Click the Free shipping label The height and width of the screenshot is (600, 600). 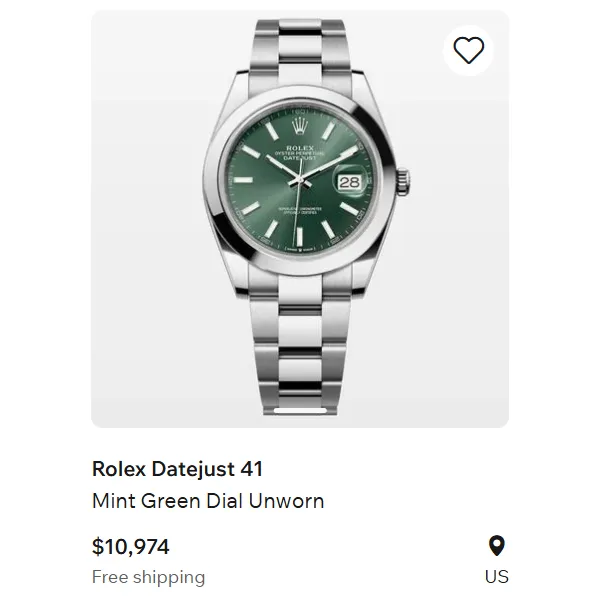(x=148, y=577)
